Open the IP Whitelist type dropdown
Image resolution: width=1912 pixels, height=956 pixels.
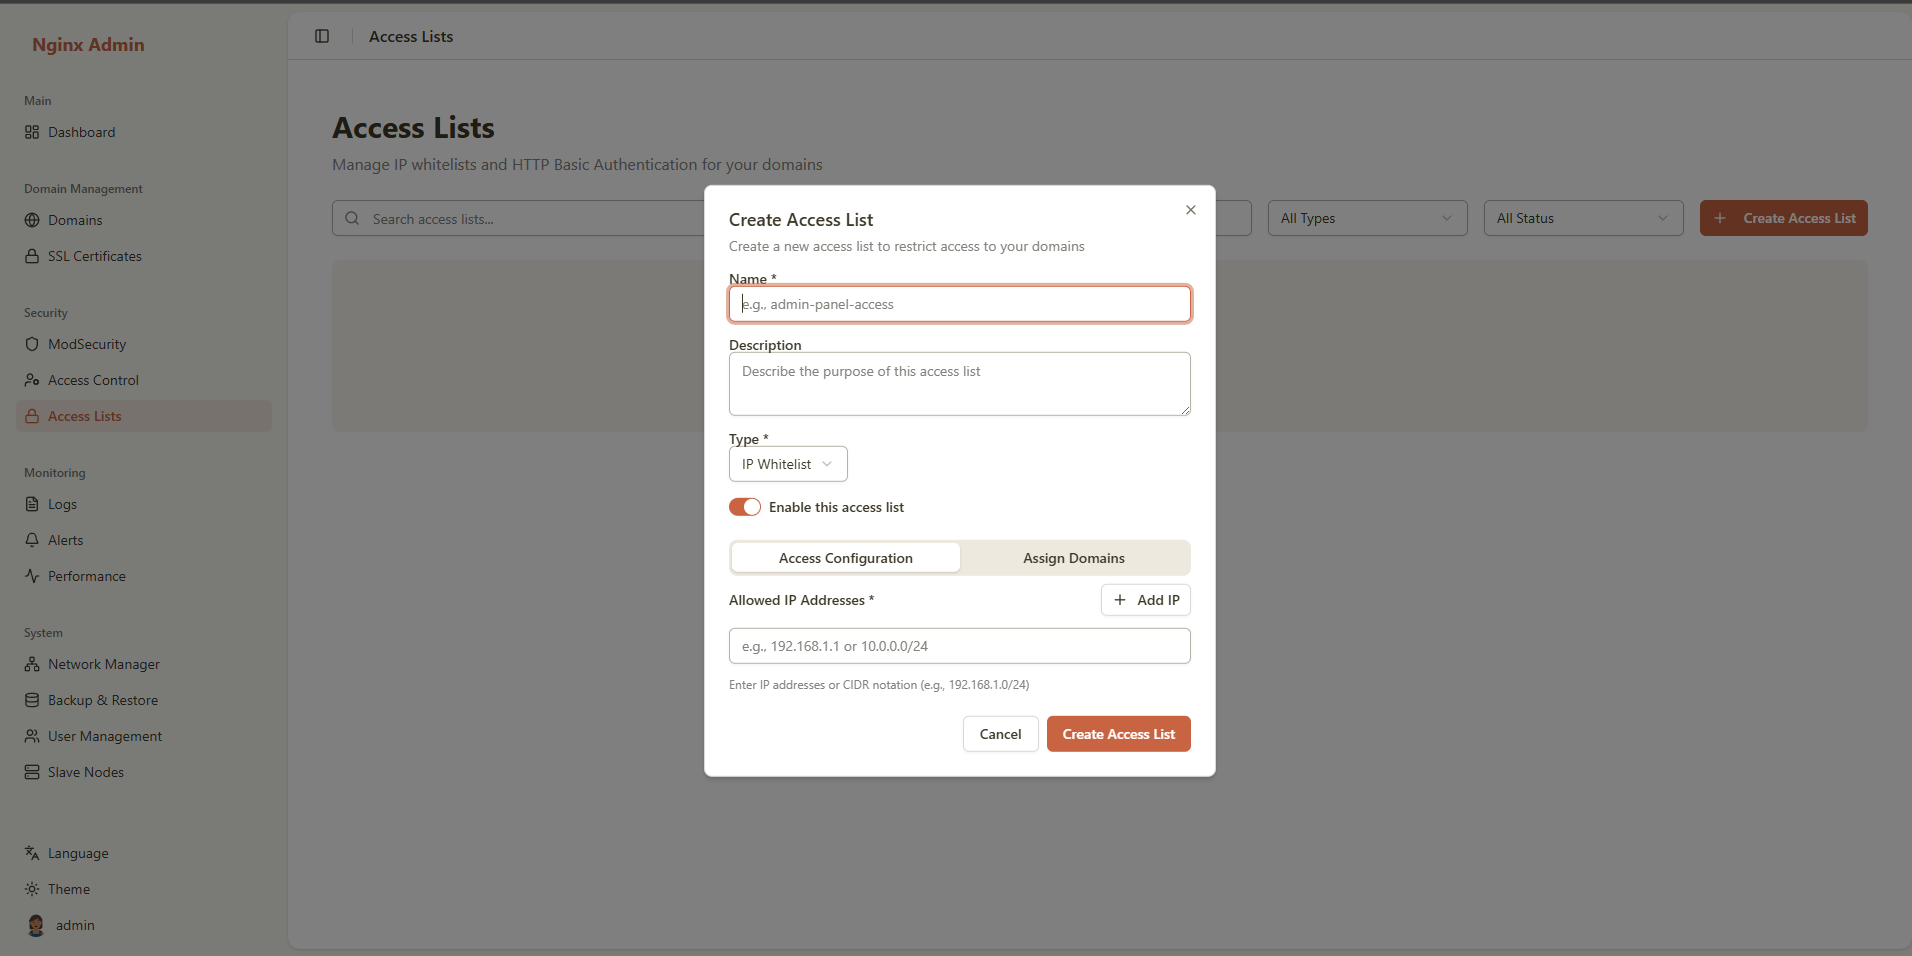click(x=788, y=464)
